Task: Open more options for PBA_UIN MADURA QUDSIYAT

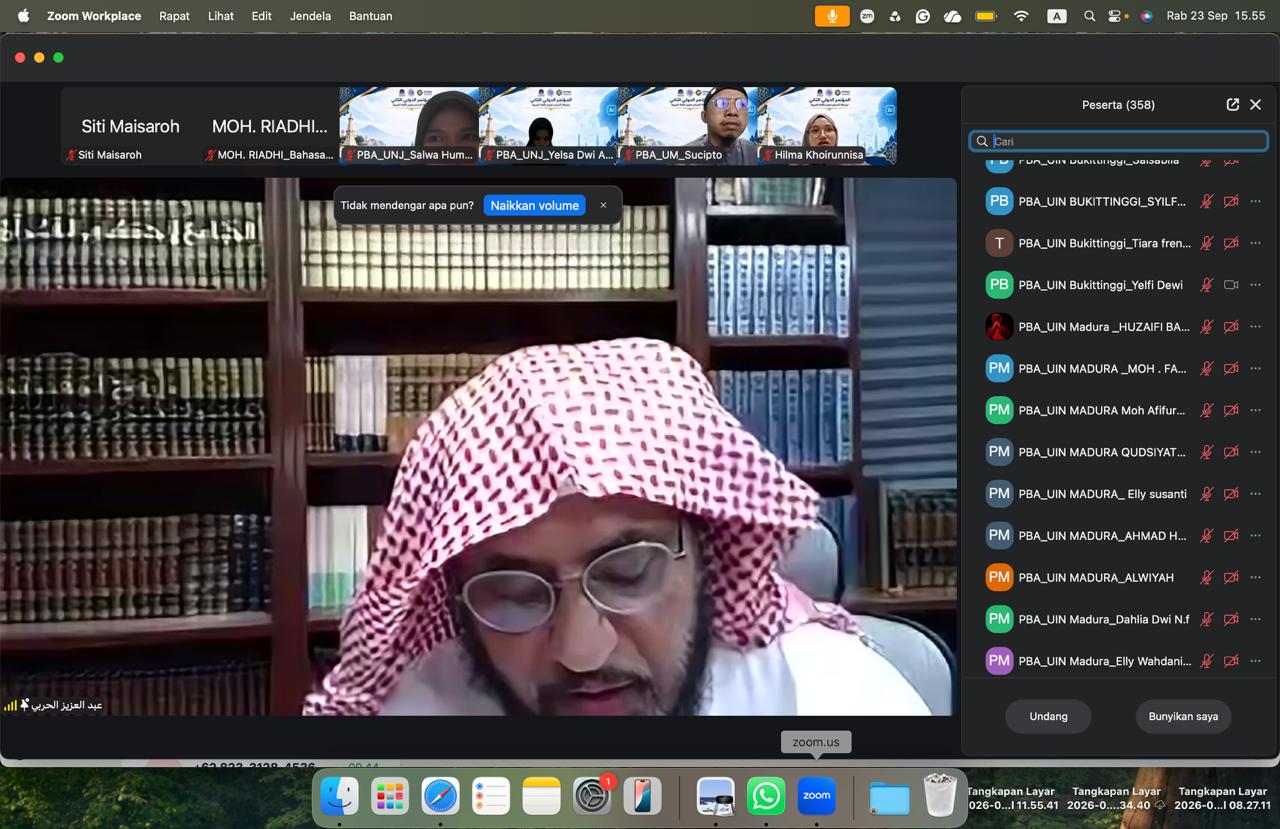Action: click(x=1256, y=452)
